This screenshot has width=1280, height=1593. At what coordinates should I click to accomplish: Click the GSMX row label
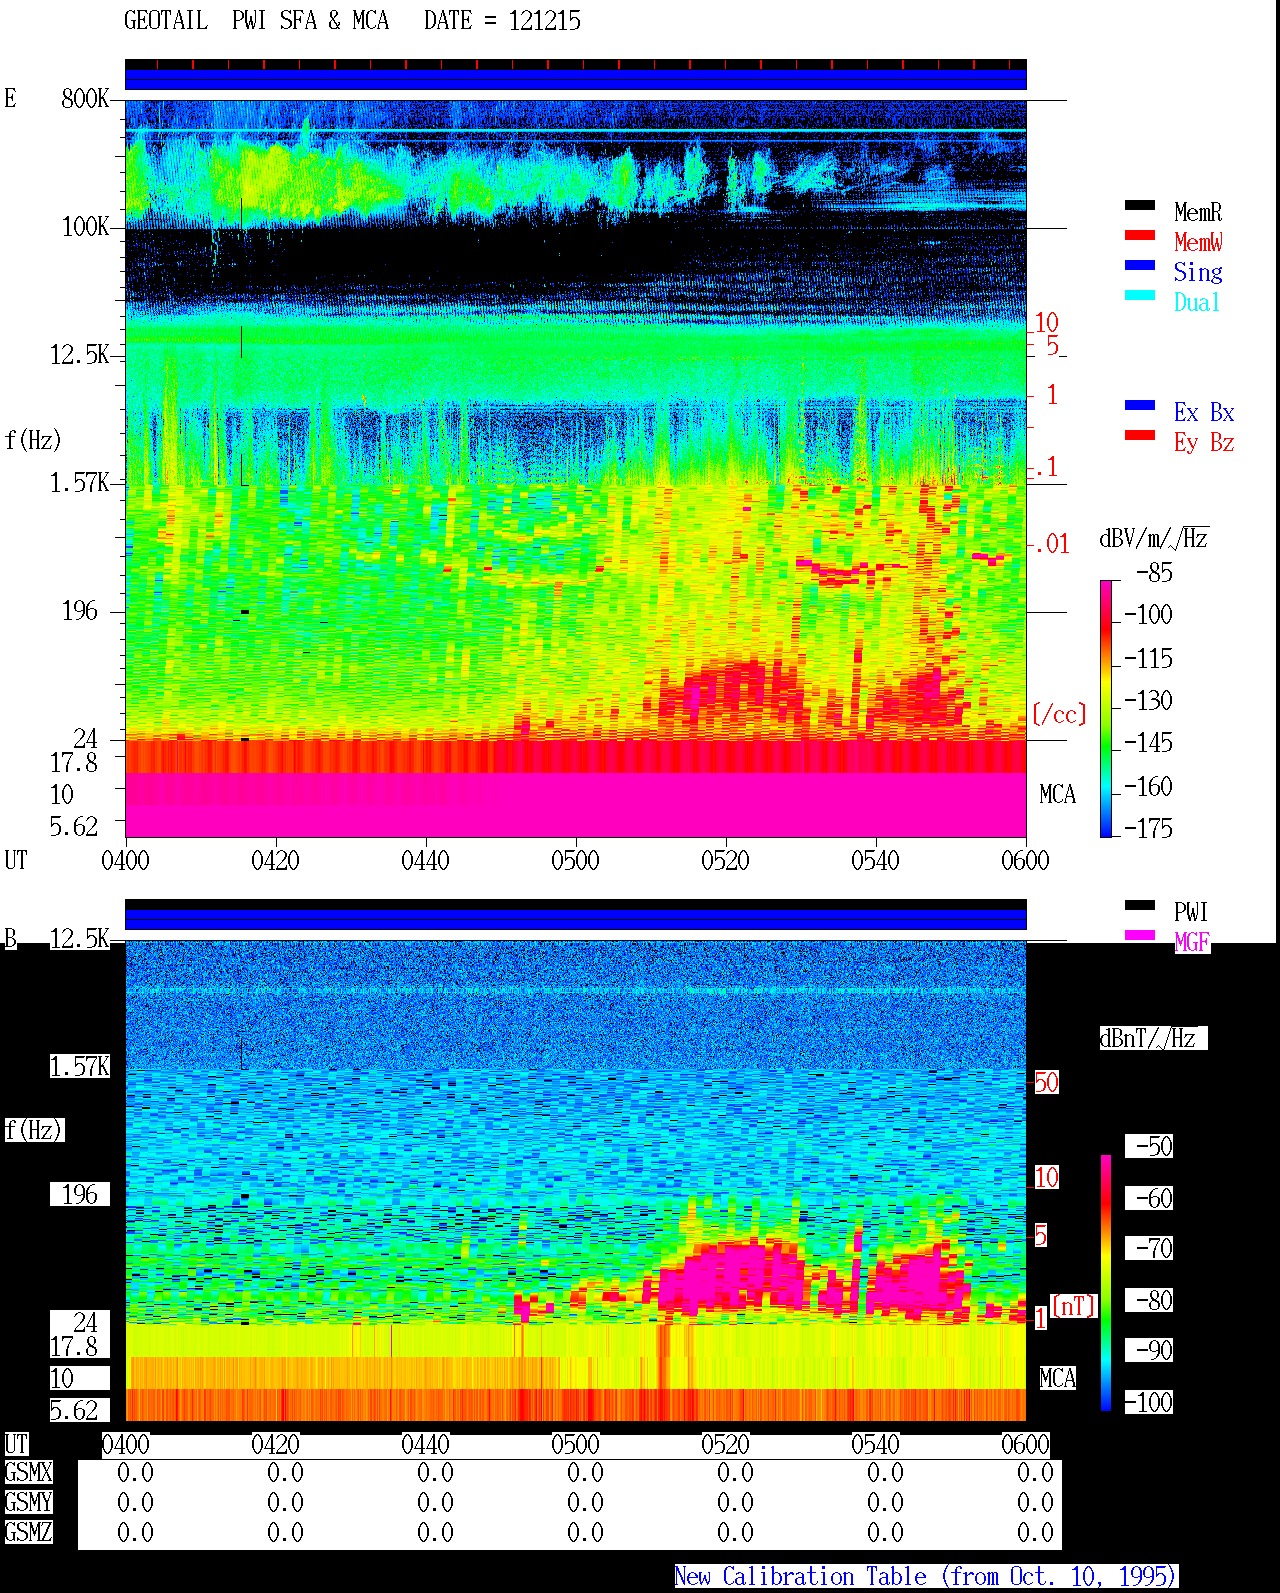[x=28, y=1473]
